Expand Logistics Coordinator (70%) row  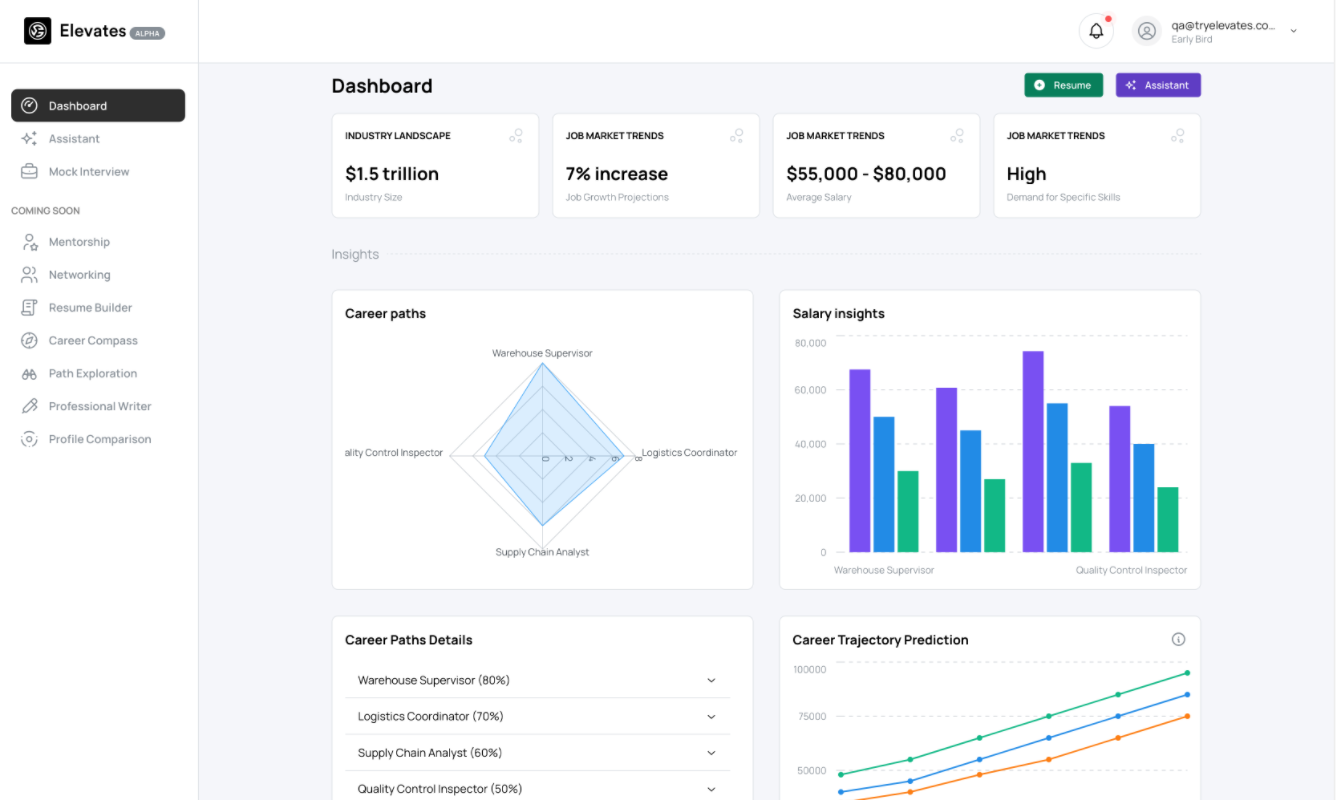pos(538,717)
